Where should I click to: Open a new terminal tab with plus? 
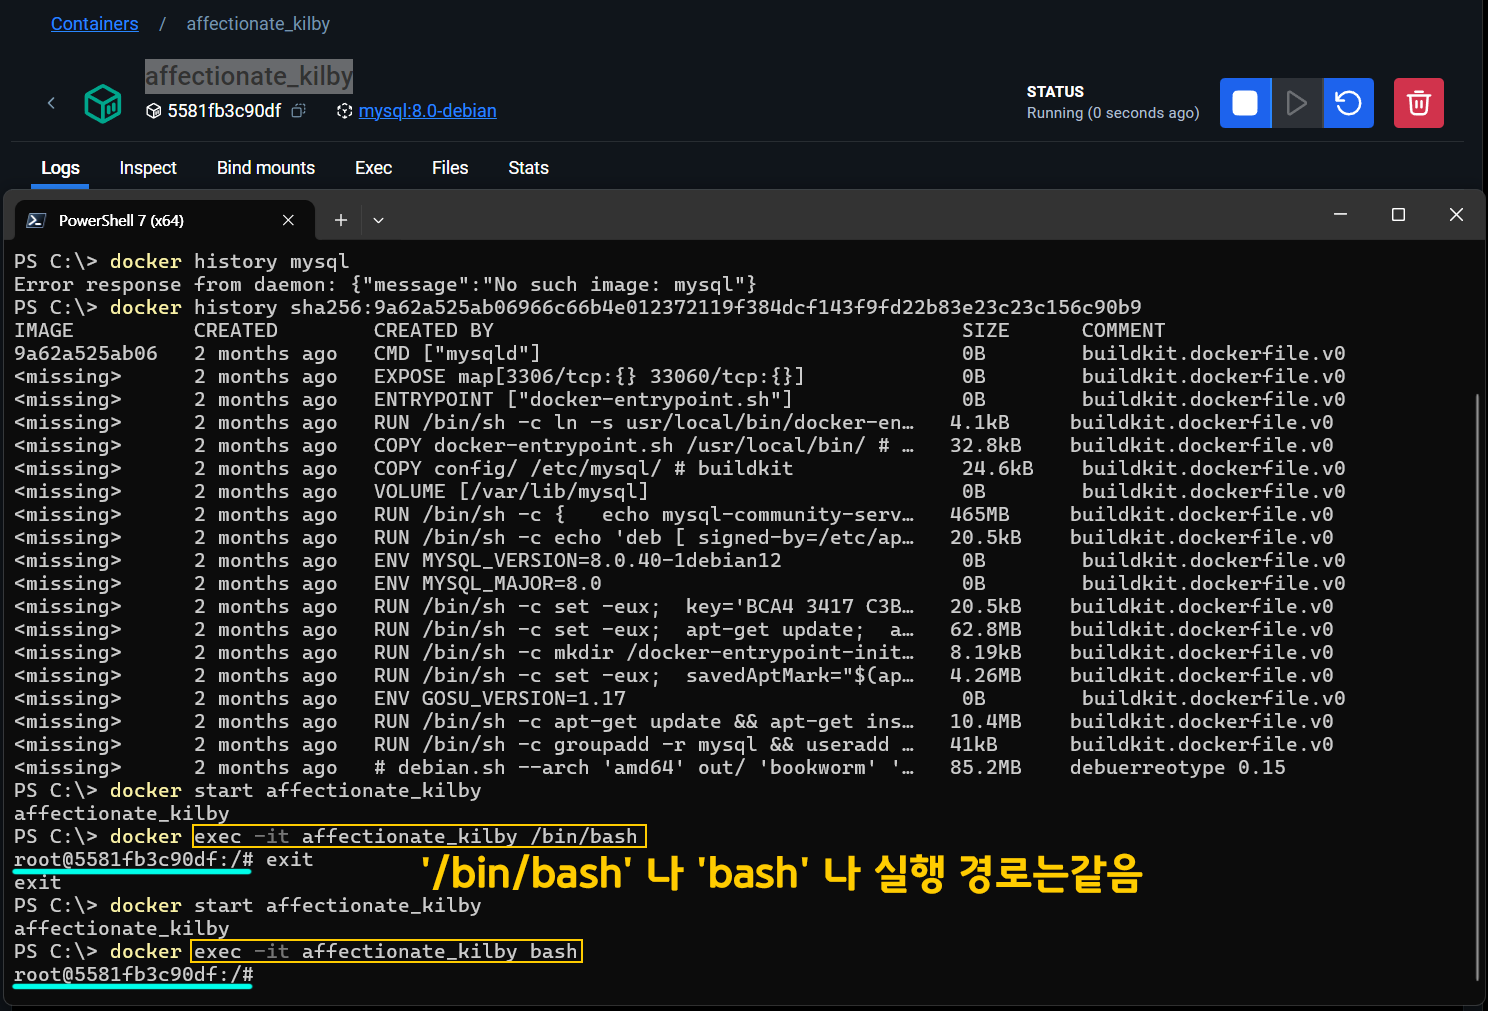[341, 220]
